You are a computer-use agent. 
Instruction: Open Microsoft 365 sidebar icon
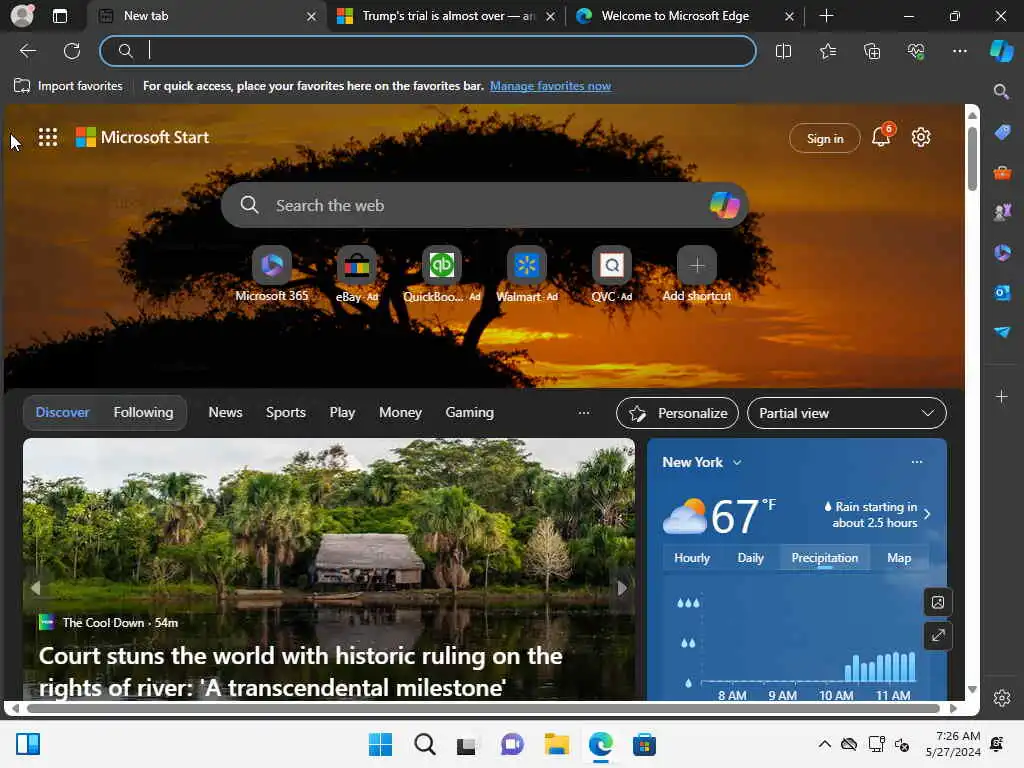(x=1002, y=253)
